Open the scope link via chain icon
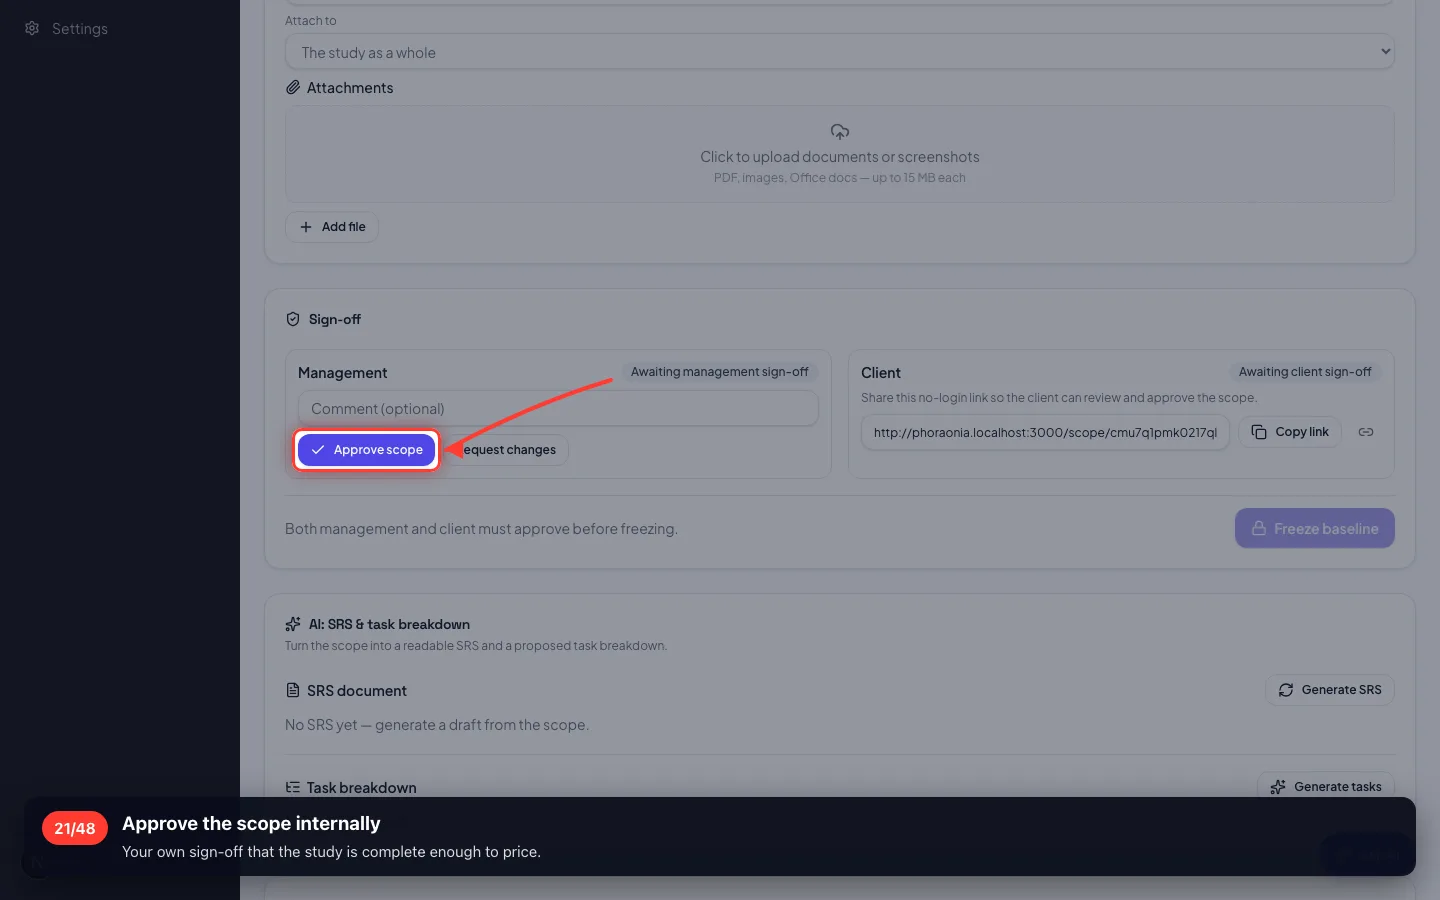This screenshot has width=1440, height=900. coord(1366,432)
